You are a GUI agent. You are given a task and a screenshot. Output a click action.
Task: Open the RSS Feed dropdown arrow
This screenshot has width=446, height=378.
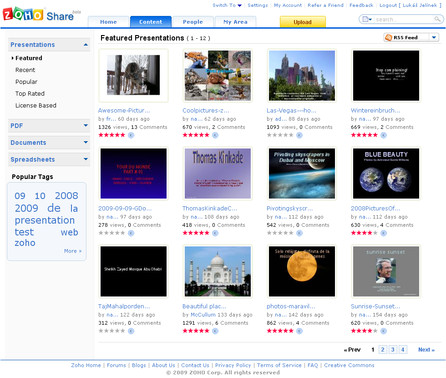pyautogui.click(x=434, y=38)
